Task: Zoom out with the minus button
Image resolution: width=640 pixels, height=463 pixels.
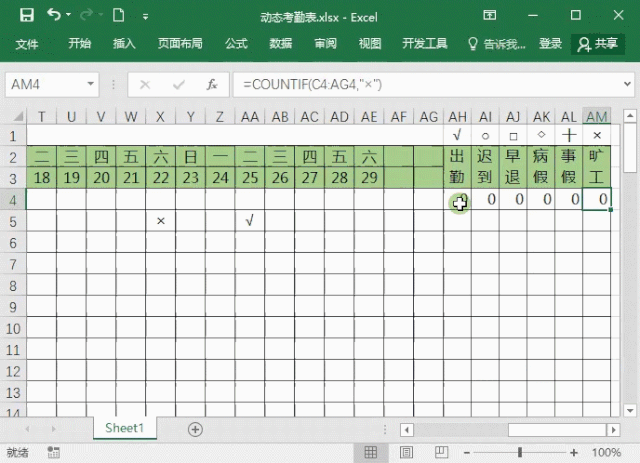Action: pos(467,452)
